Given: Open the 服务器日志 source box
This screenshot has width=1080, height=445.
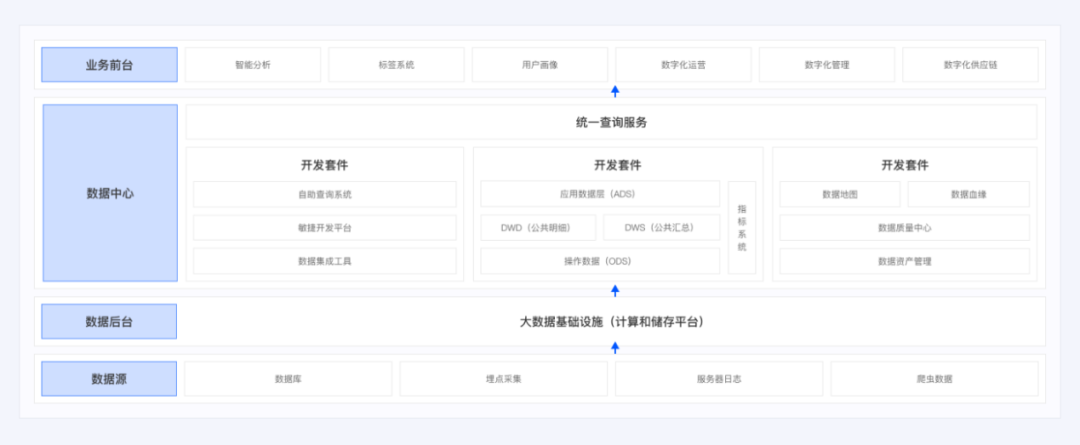Looking at the screenshot, I should 719,379.
